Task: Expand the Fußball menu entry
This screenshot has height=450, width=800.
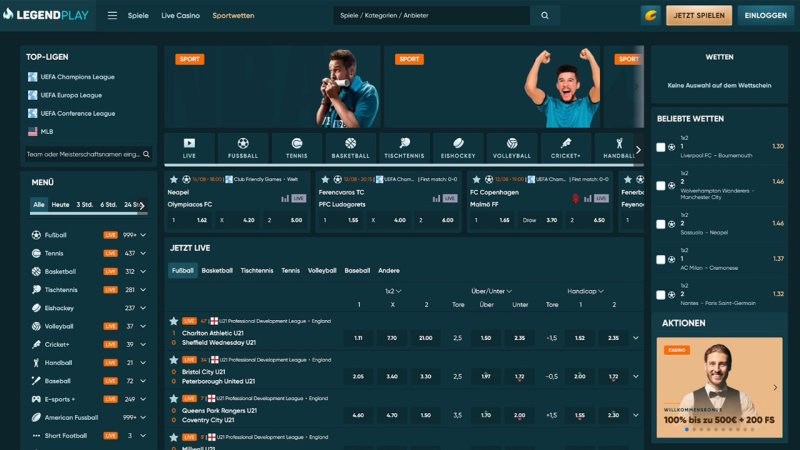Action: pyautogui.click(x=143, y=234)
